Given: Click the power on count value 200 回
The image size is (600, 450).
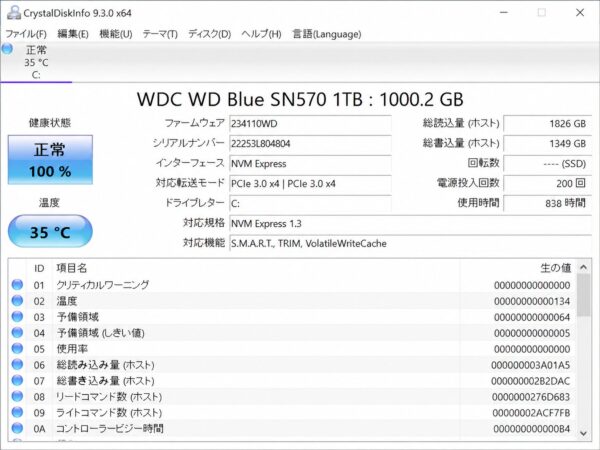Looking at the screenshot, I should tap(548, 183).
